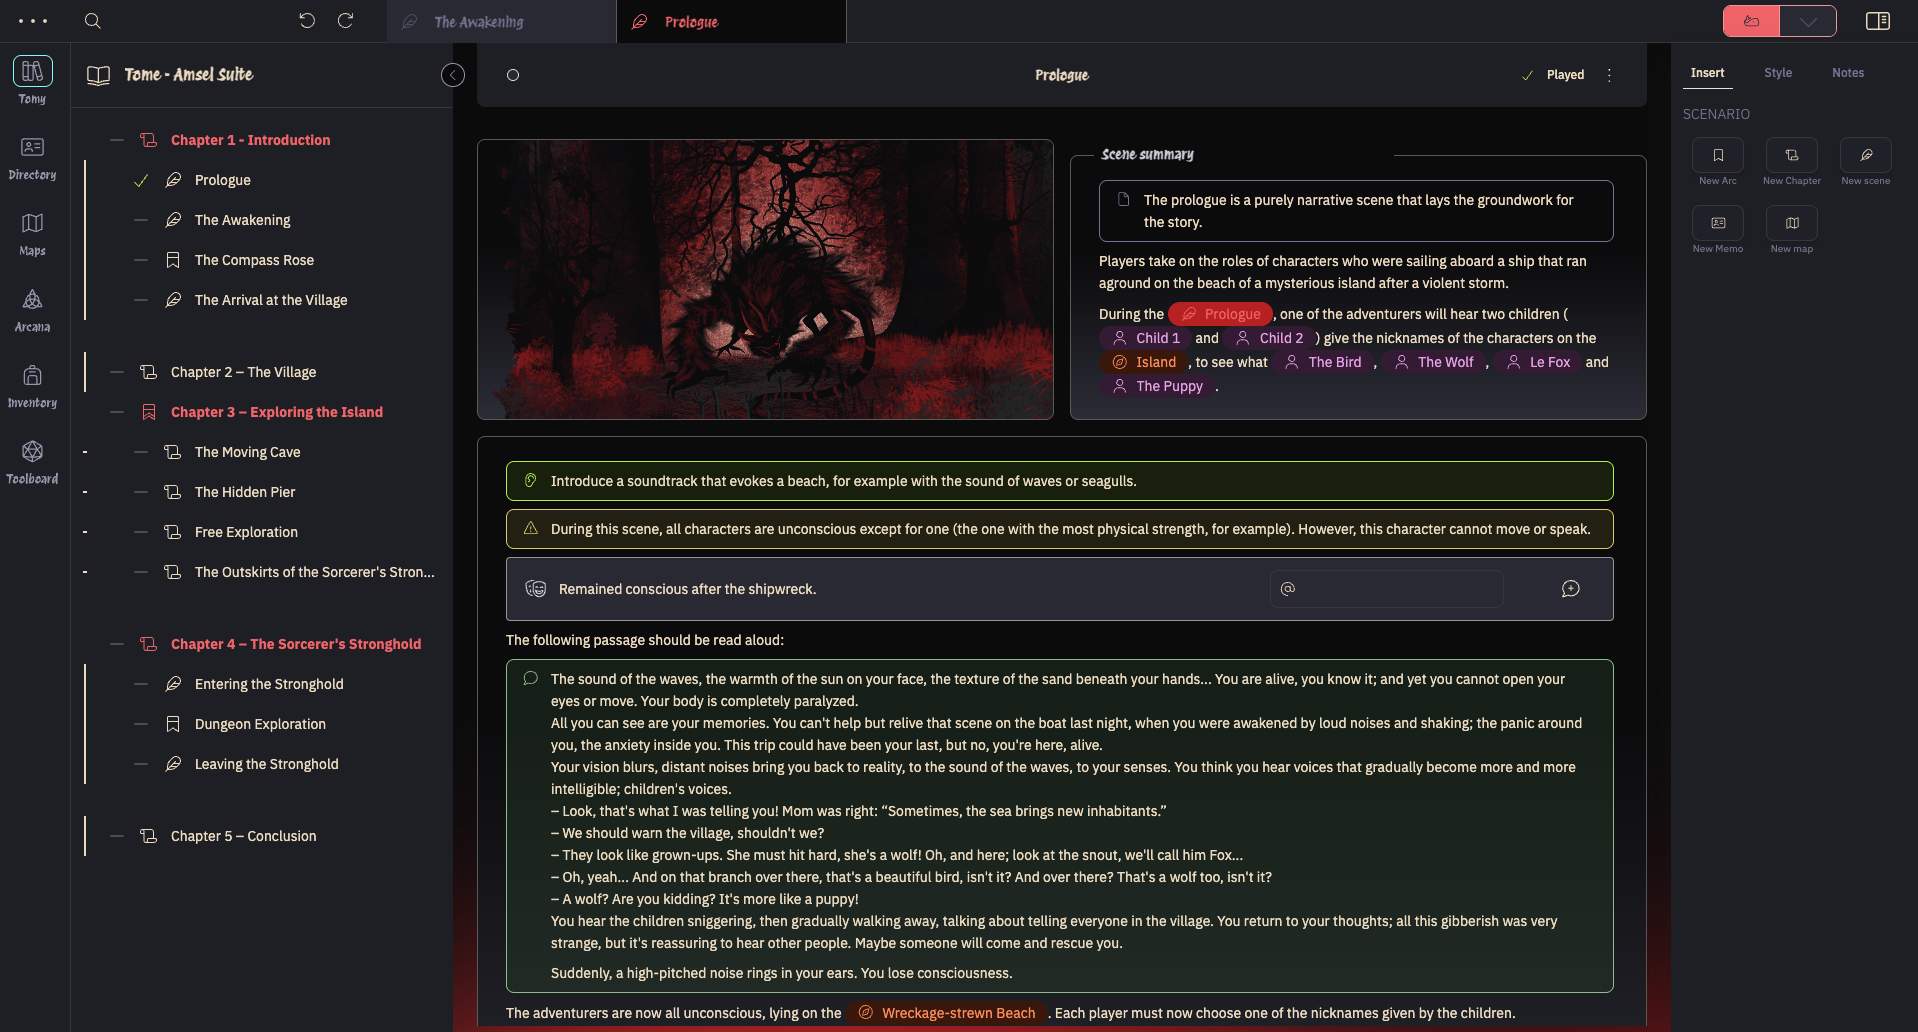Select The Hidden Pier scene in tree
Viewport: 1918px width, 1032px height.
click(245, 492)
